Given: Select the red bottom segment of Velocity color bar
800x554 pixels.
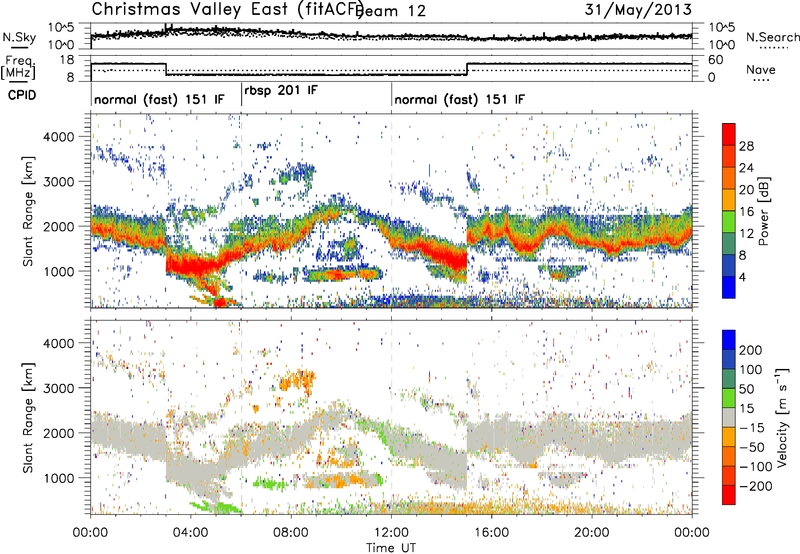Looking at the screenshot, I should tap(729, 495).
